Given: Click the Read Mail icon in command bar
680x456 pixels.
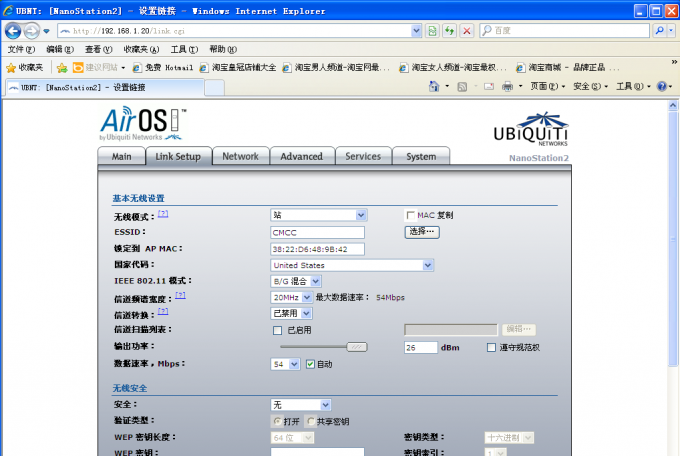Looking at the screenshot, I should [x=489, y=87].
